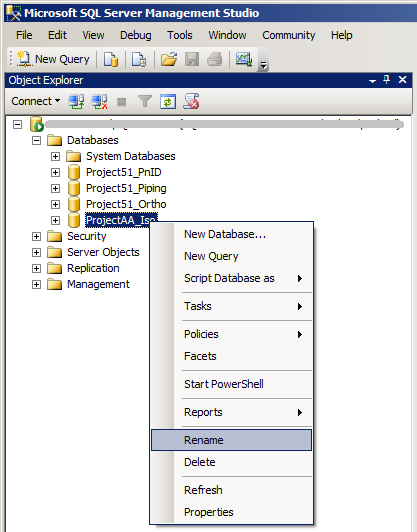The height and width of the screenshot is (532, 417).
Task: Choose Rename from context menu
Action: [231, 440]
